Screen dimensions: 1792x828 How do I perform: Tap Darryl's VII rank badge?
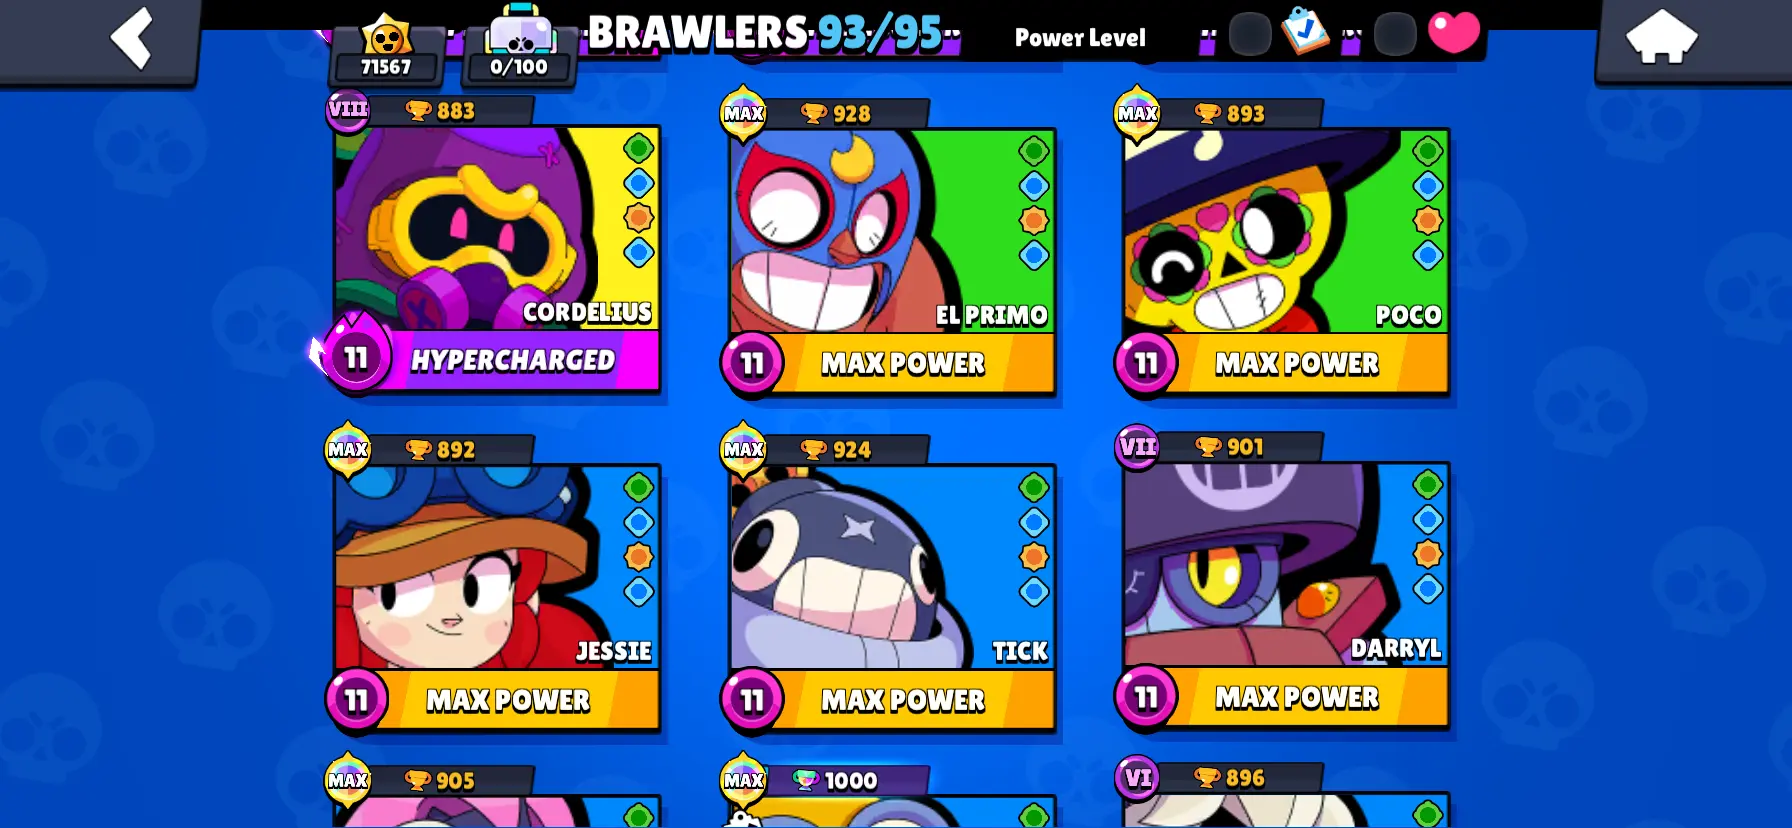pyautogui.click(x=1137, y=447)
